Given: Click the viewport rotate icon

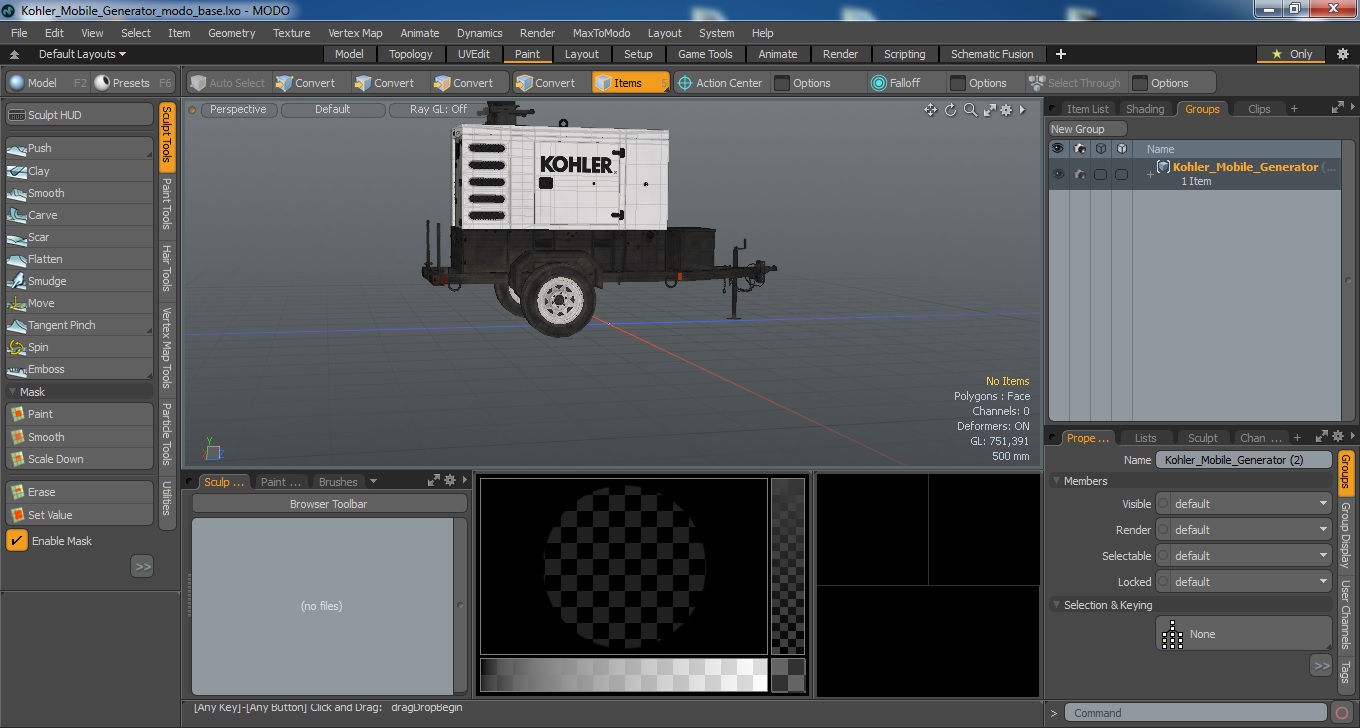Looking at the screenshot, I should click(951, 110).
